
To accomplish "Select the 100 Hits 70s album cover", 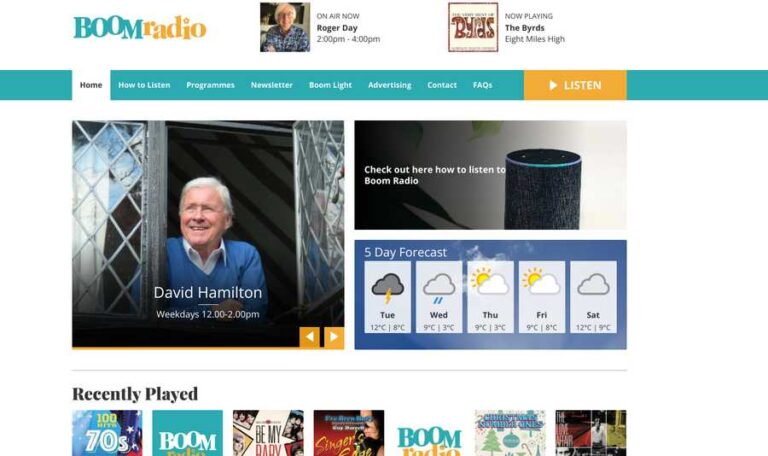I will point(107,433).
